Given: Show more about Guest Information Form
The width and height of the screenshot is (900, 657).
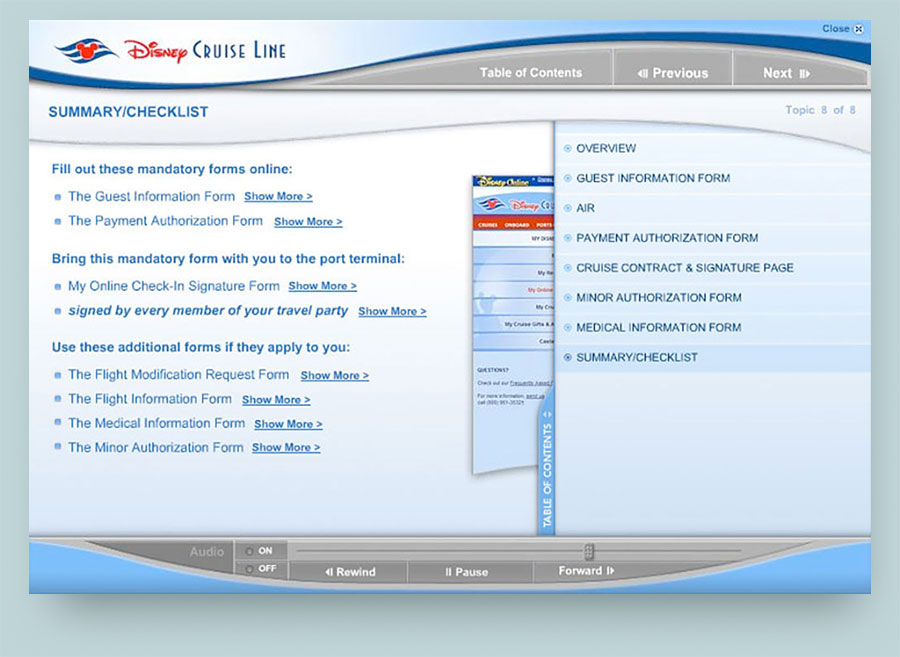Looking at the screenshot, I should [x=278, y=197].
